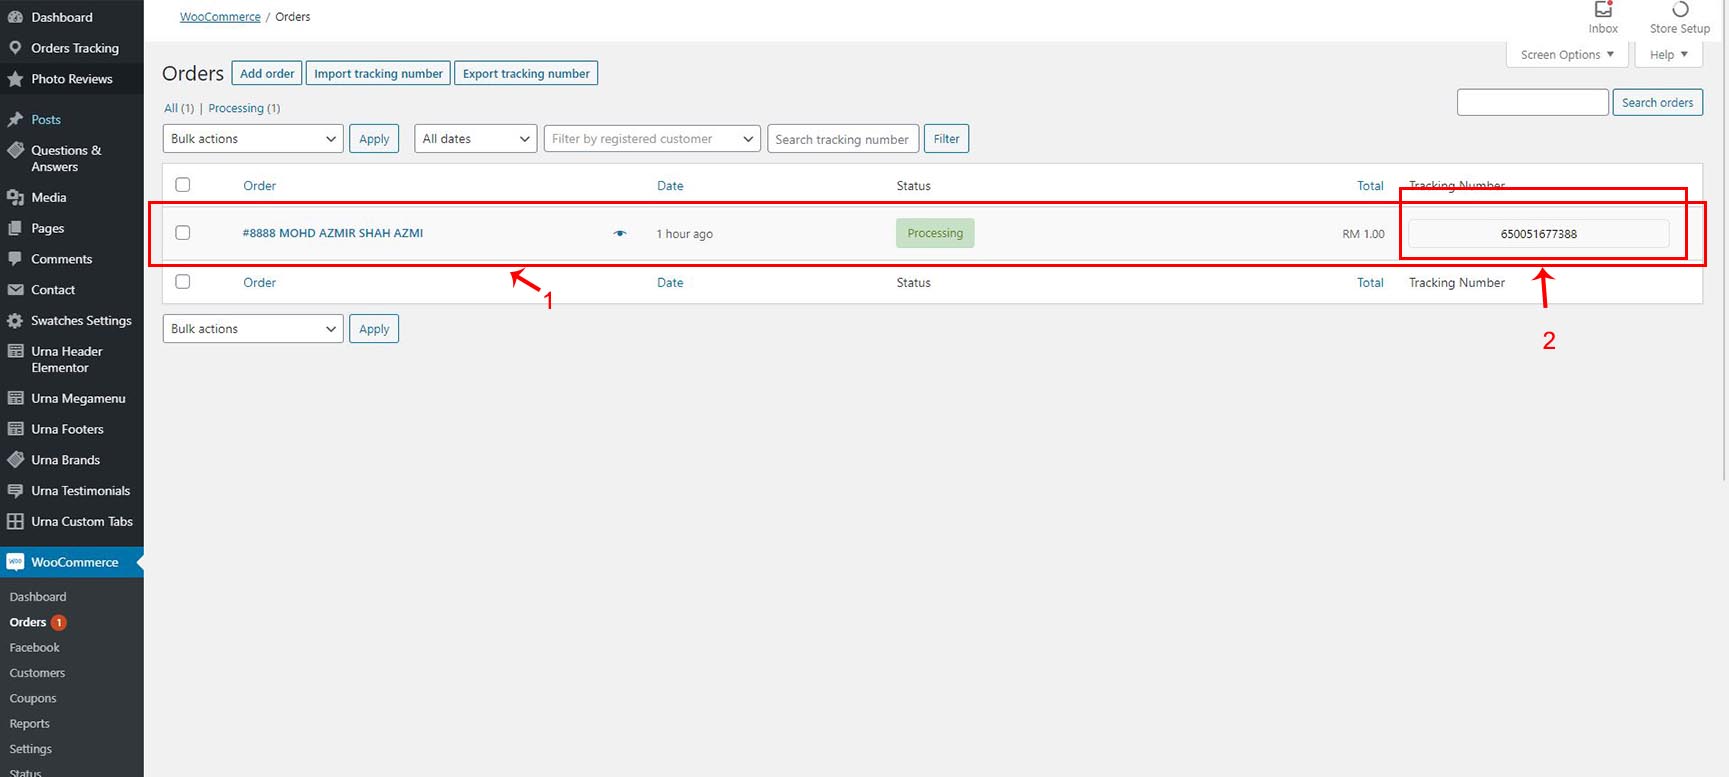The height and width of the screenshot is (777, 1729).
Task: Click the order preview eye icon
Action: pyautogui.click(x=620, y=233)
